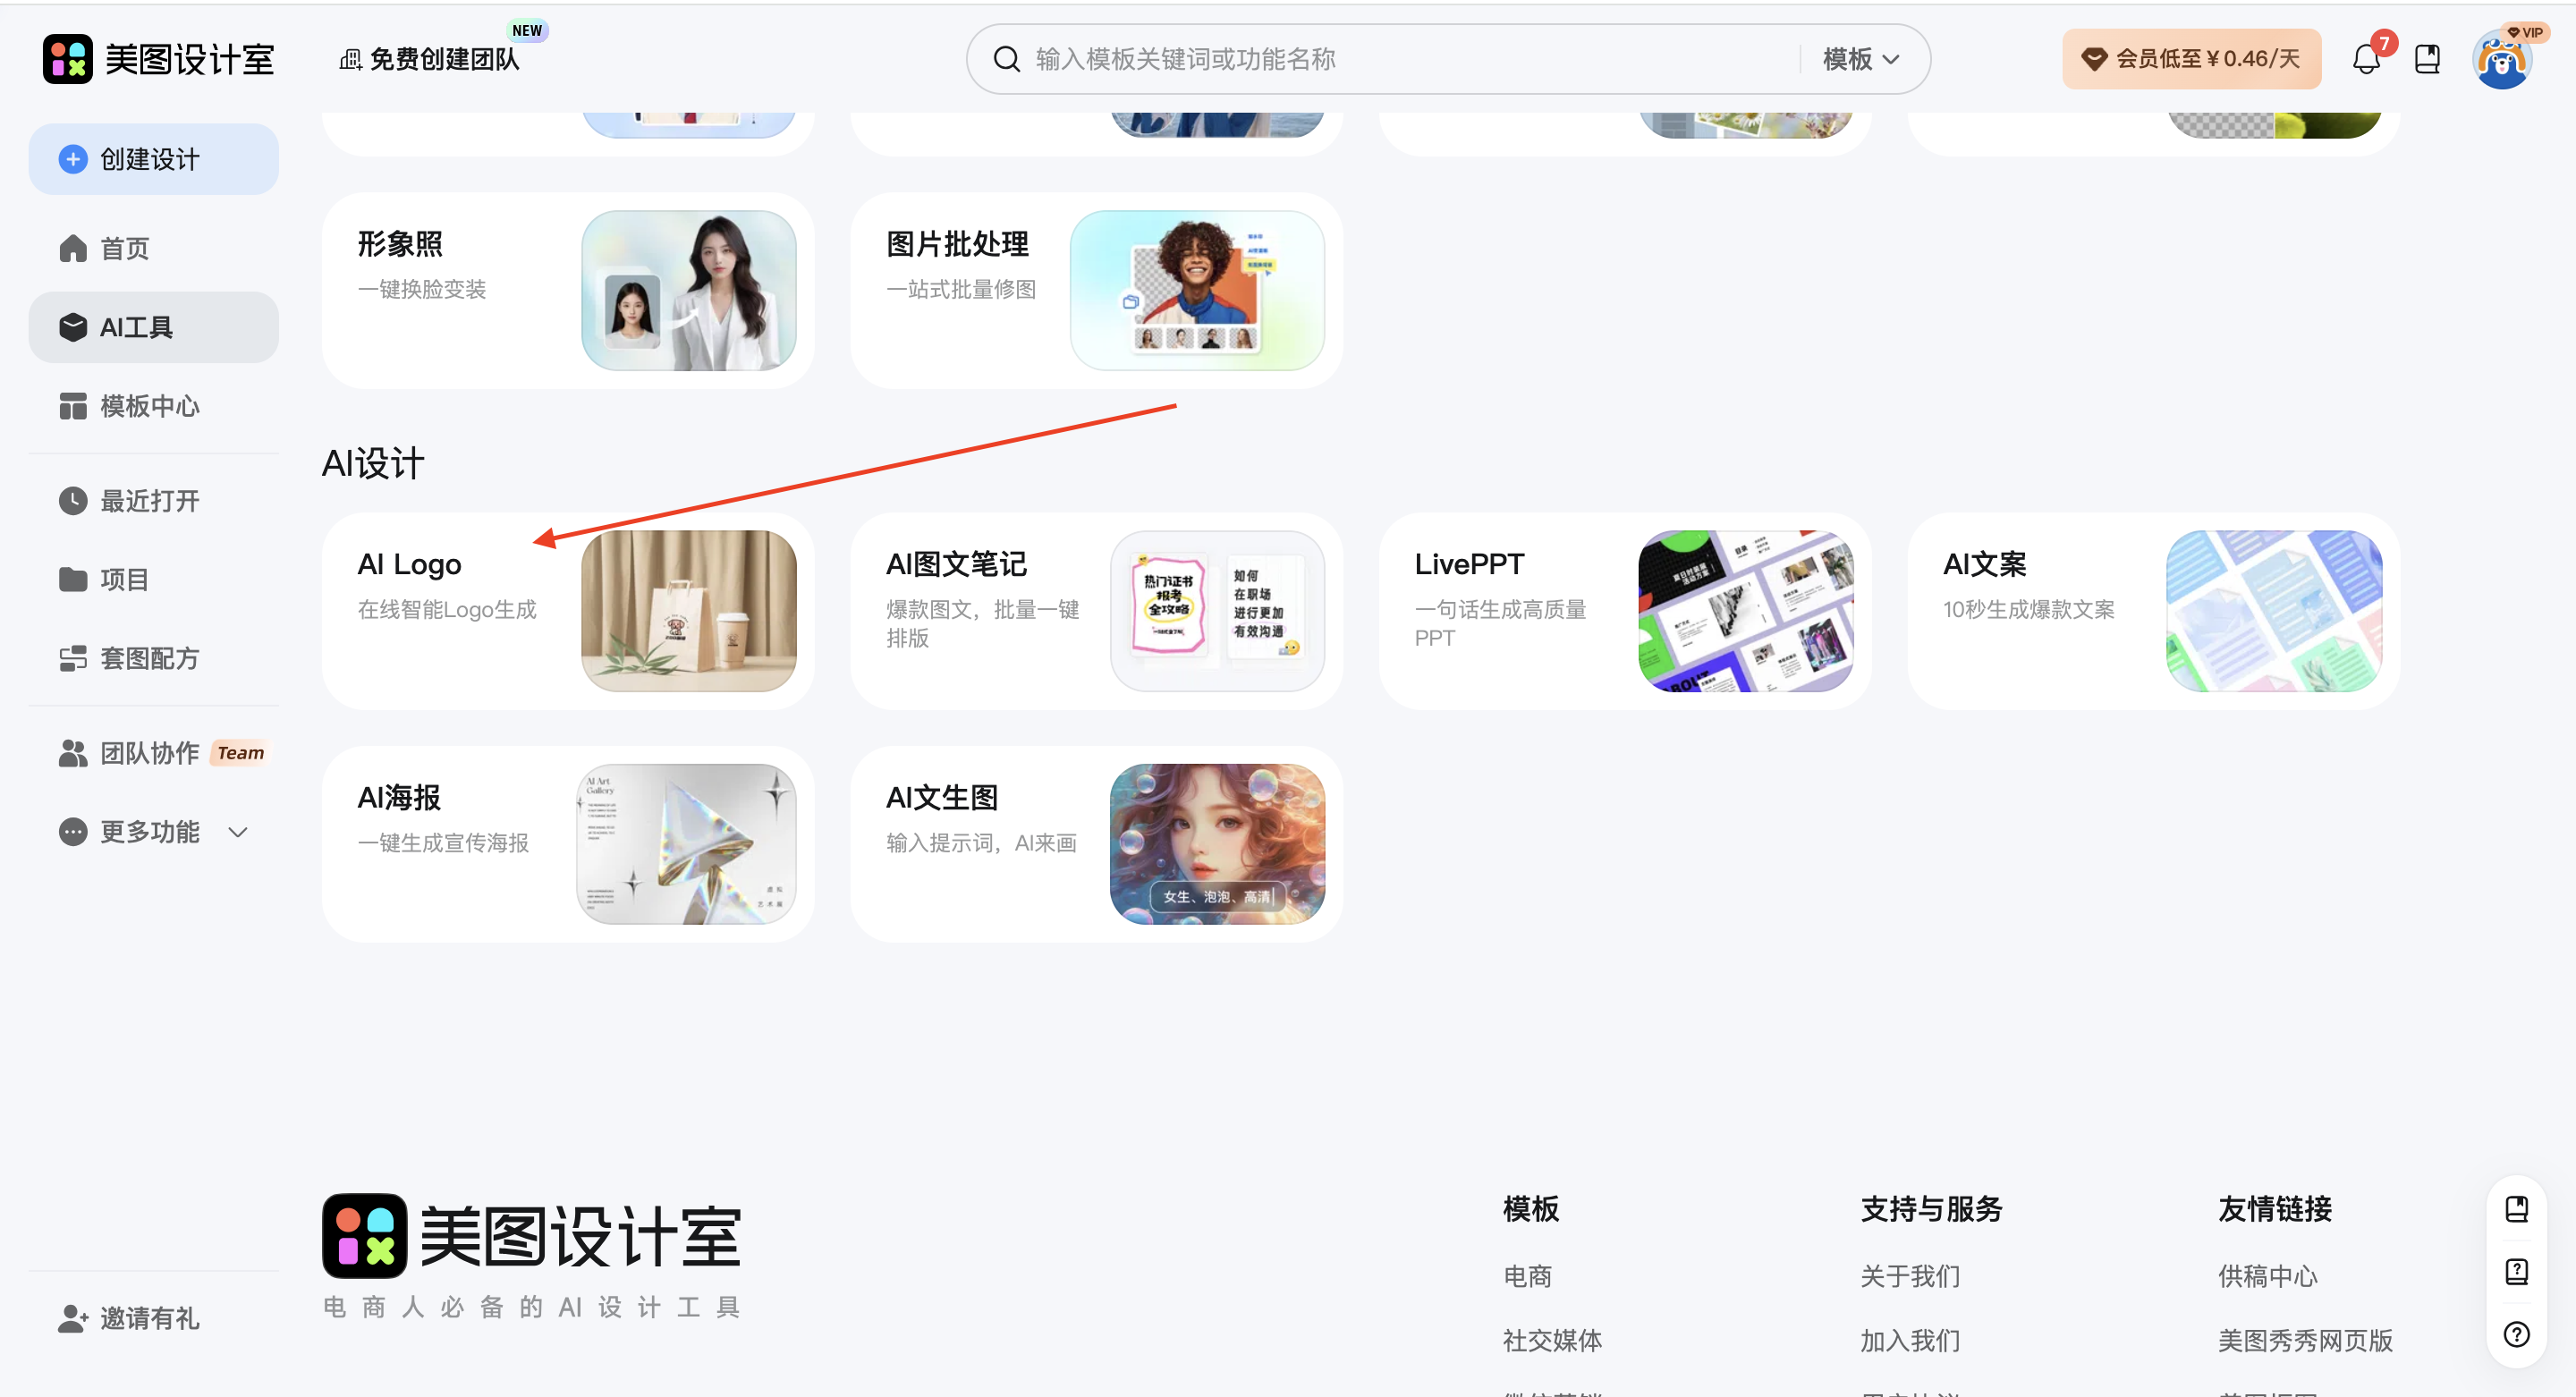
Task: Open saved collections via the bookmark icon
Action: pyautogui.click(x=2428, y=58)
